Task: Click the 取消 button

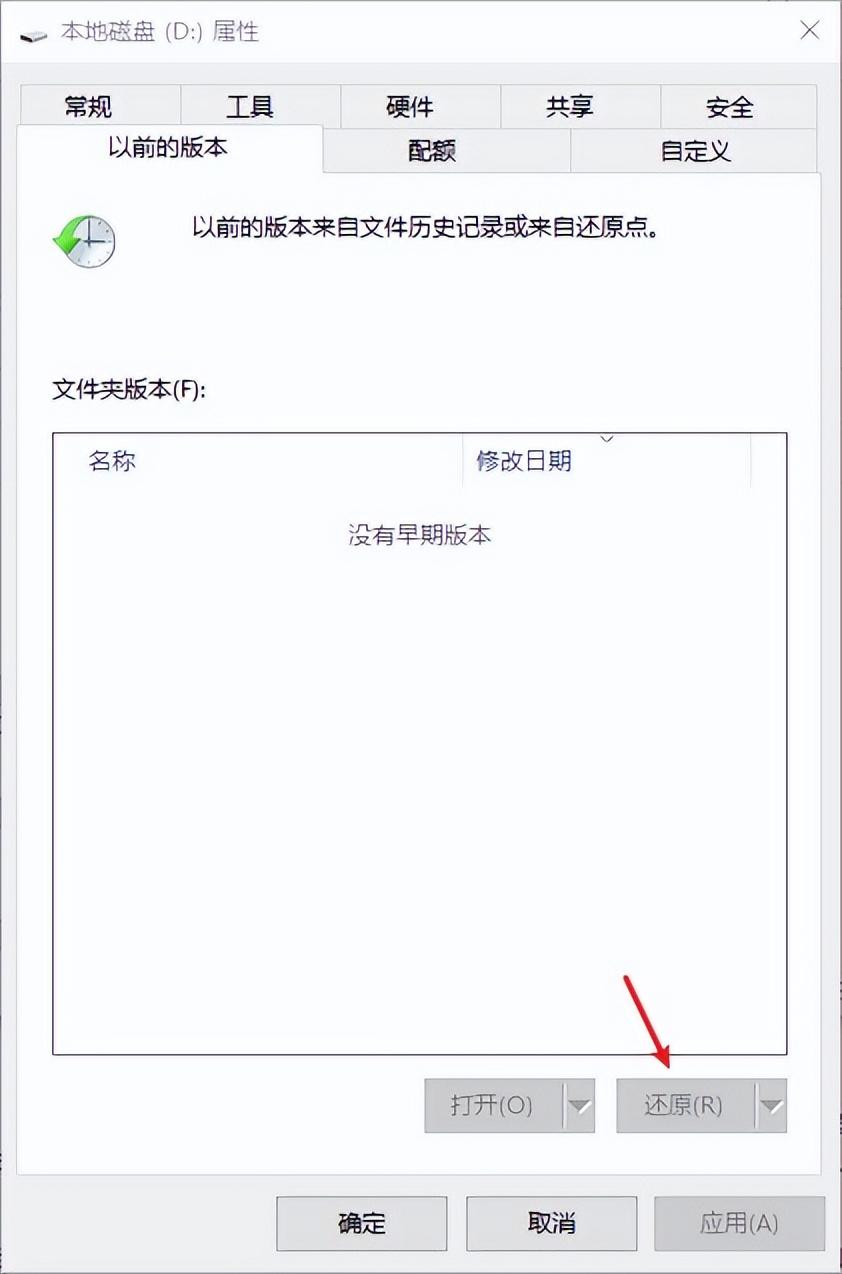Action: [552, 1223]
